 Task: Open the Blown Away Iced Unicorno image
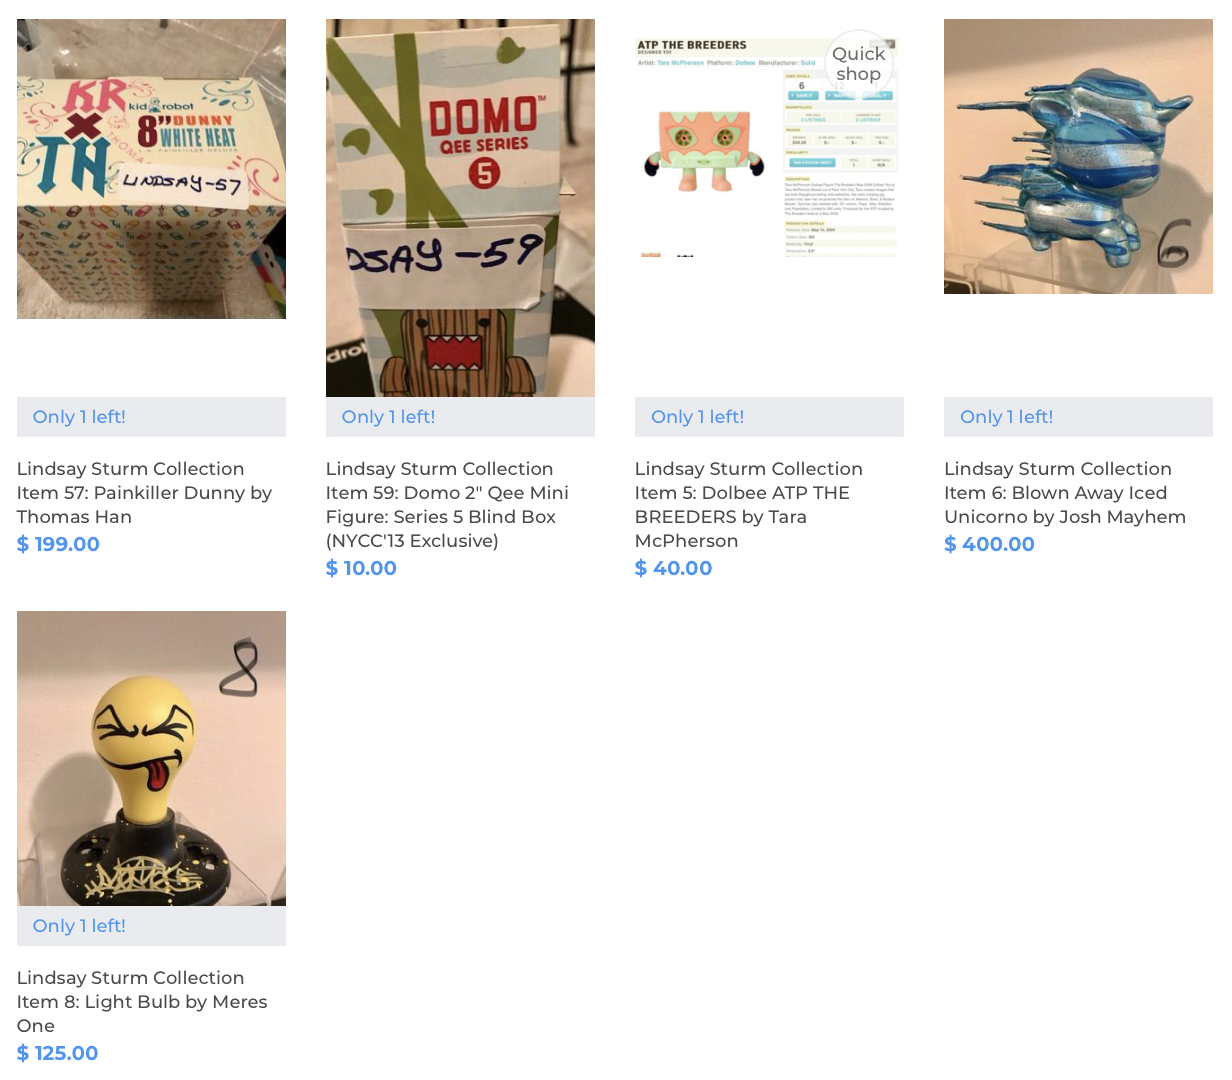(x=1078, y=156)
